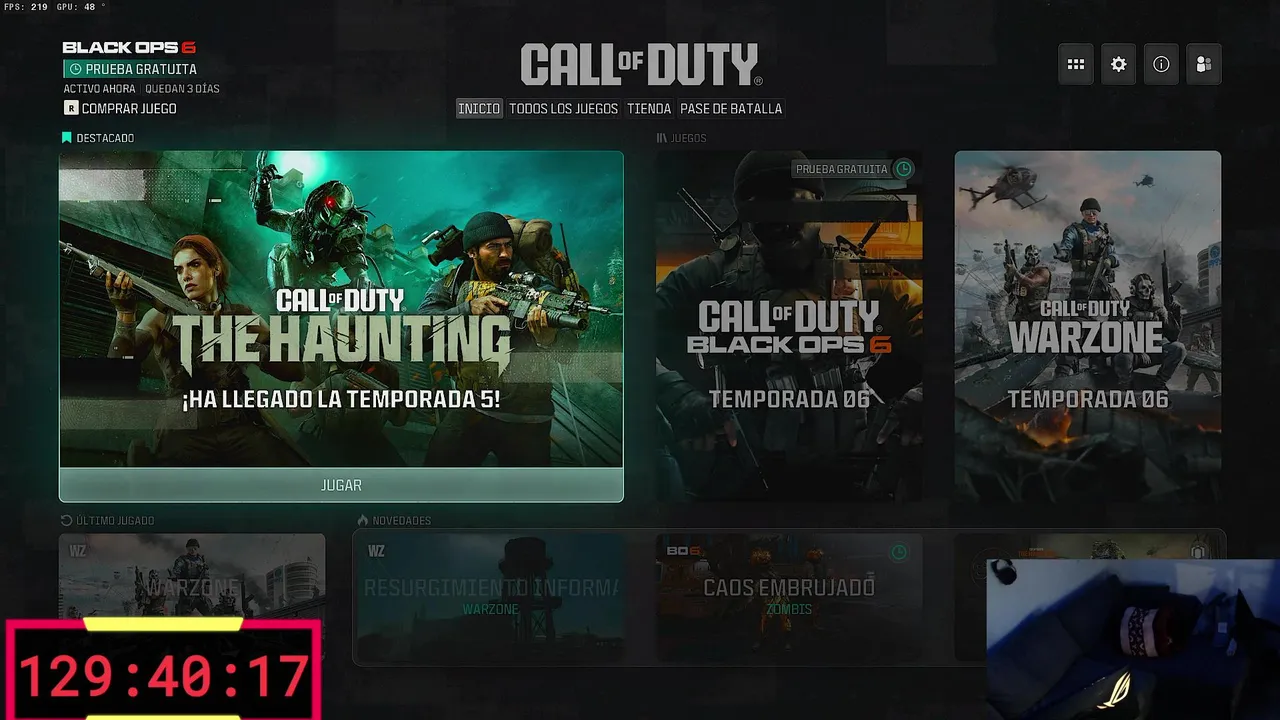Screen dimensions: 1280x720
Task: Open The Haunting featured banner
Action: [x=341, y=309]
